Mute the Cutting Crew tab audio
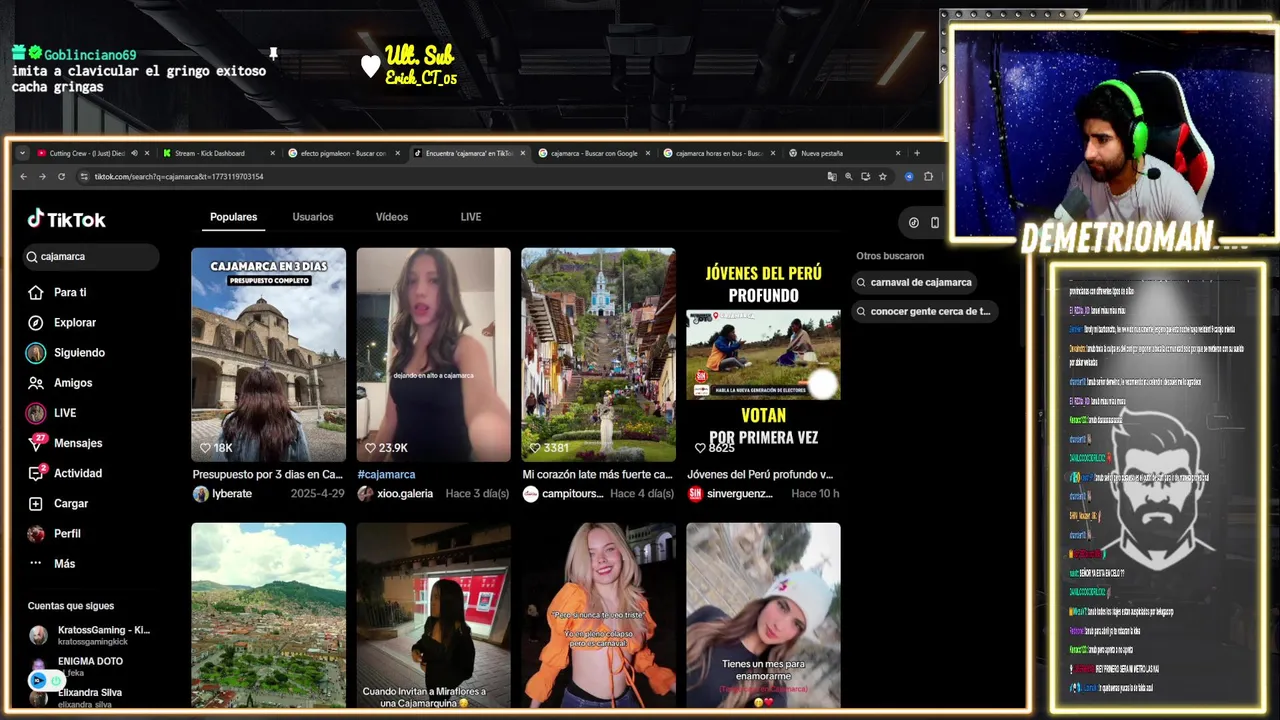The height and width of the screenshot is (720, 1280). 134,153
